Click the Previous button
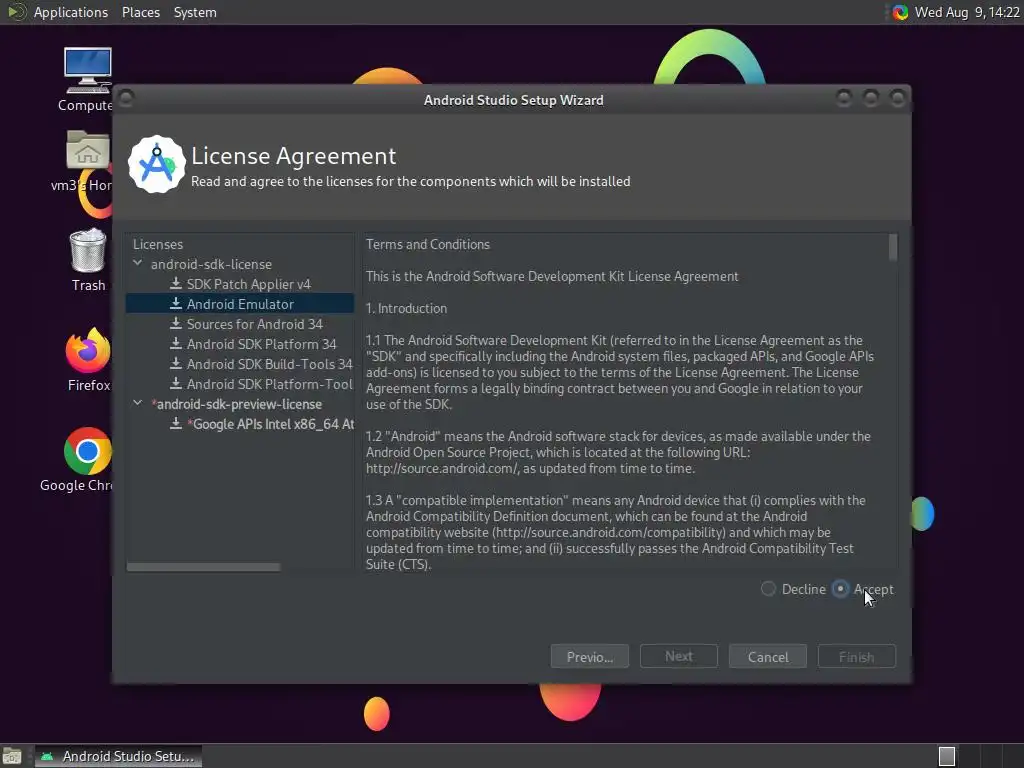The image size is (1024, 768). pyautogui.click(x=590, y=656)
